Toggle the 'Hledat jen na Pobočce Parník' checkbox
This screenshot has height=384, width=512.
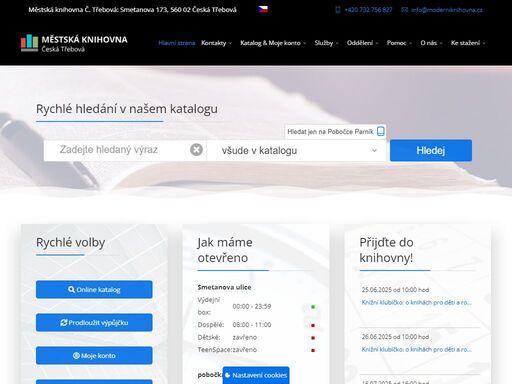381,131
